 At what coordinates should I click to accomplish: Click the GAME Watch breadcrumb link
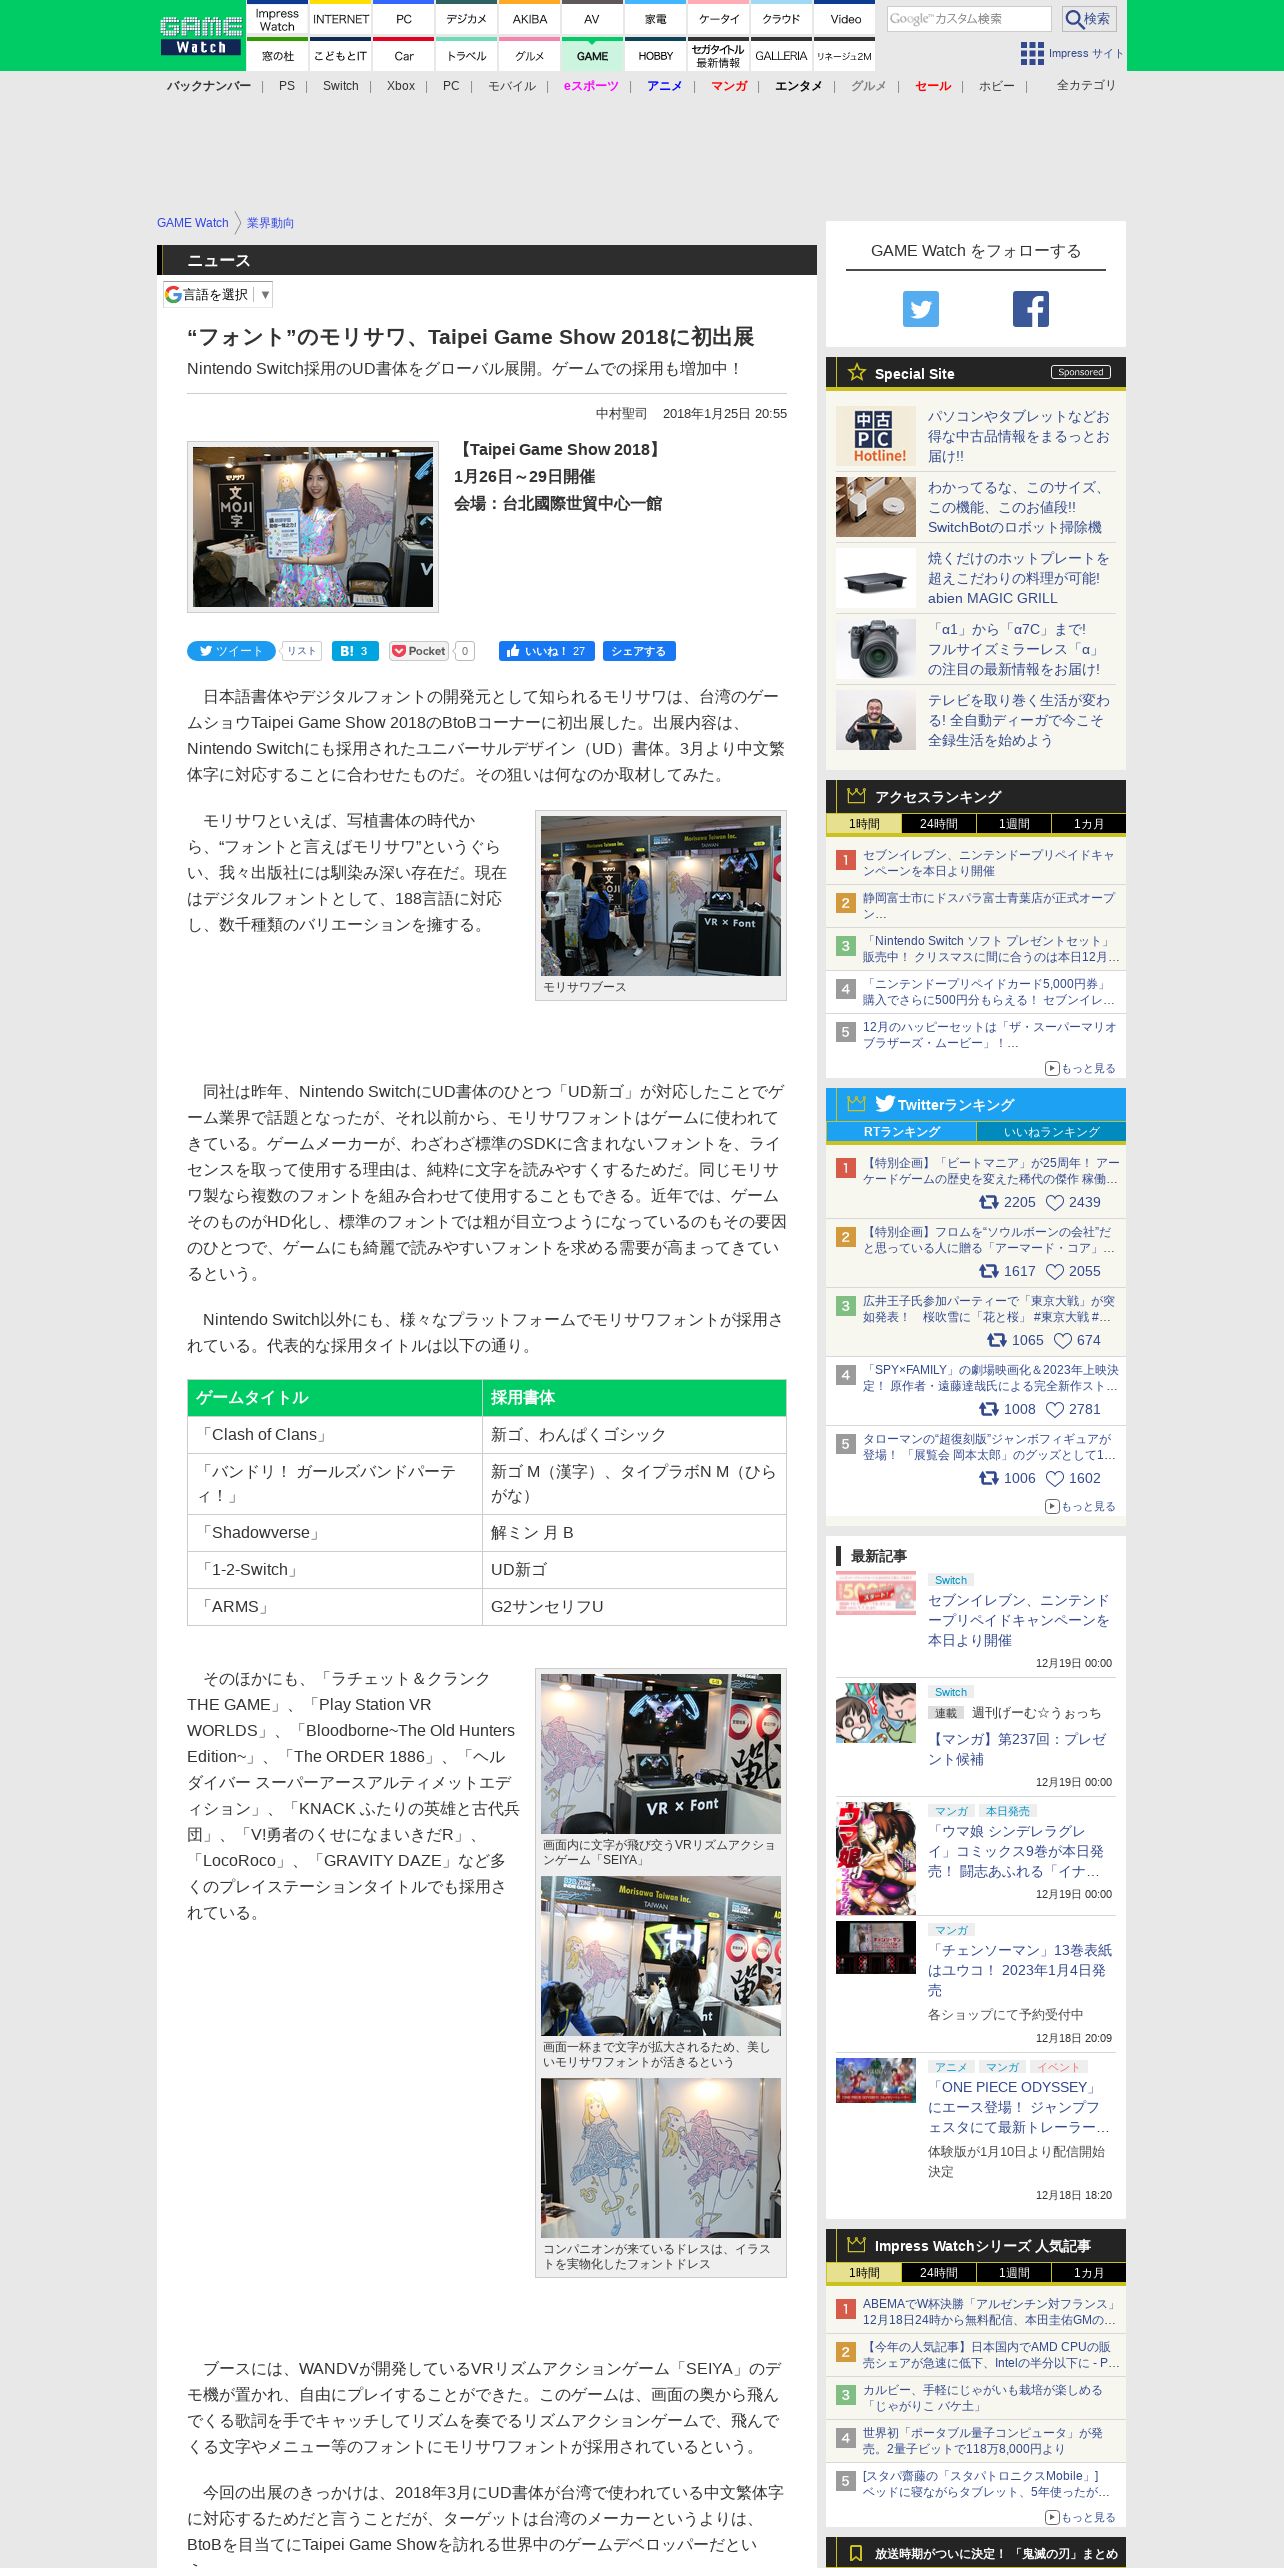click(192, 223)
